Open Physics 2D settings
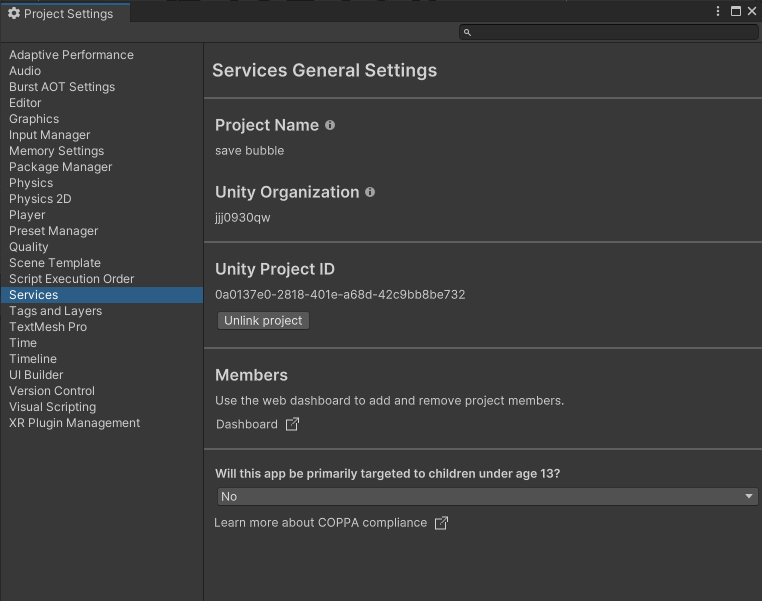 pos(40,199)
